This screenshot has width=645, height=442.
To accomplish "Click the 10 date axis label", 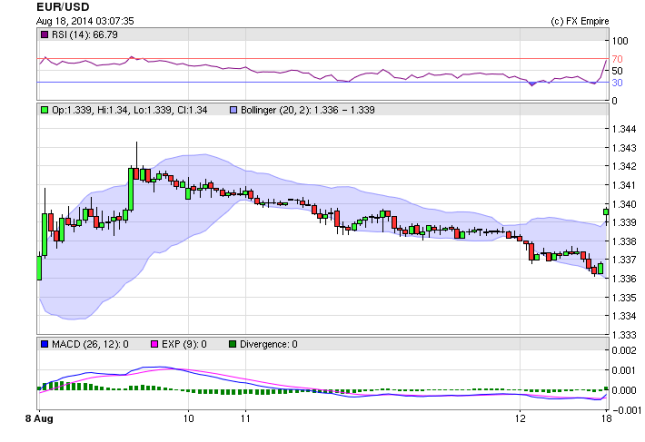I will click(188, 419).
